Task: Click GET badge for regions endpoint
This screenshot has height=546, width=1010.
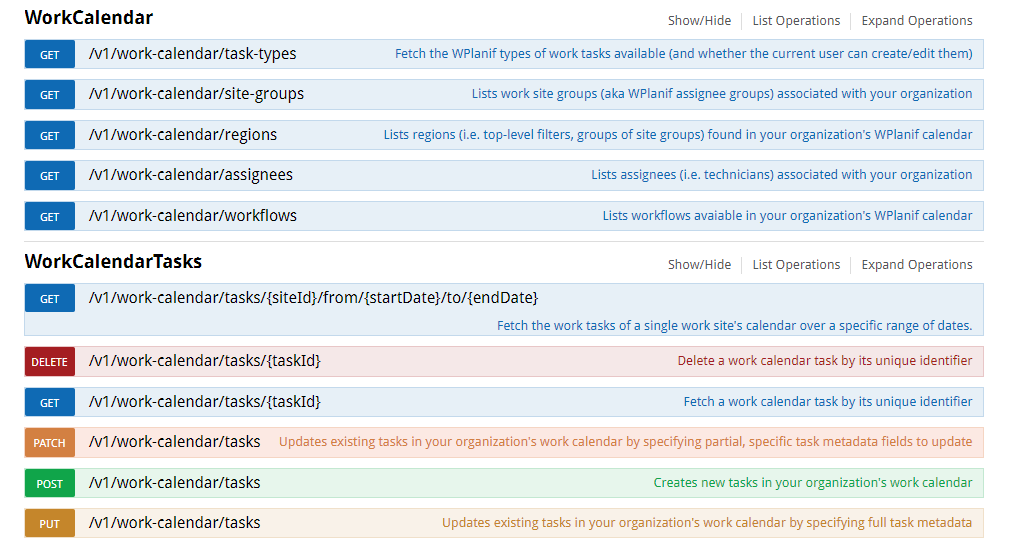Action: point(49,136)
